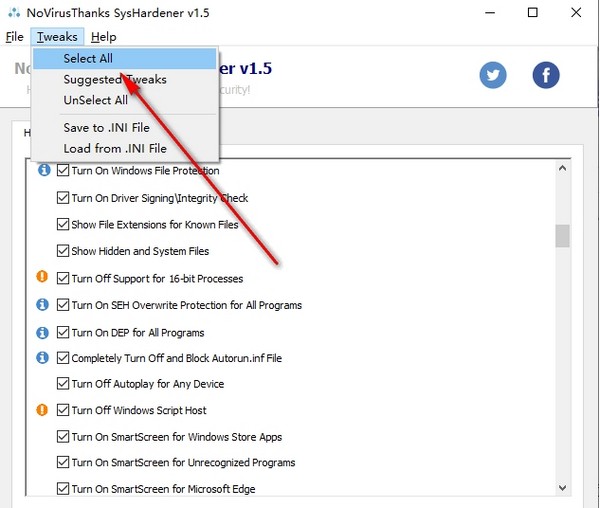This screenshot has width=600, height=508.
Task: Choose Suggested Tweaks menu entry
Action: click(x=125, y=79)
